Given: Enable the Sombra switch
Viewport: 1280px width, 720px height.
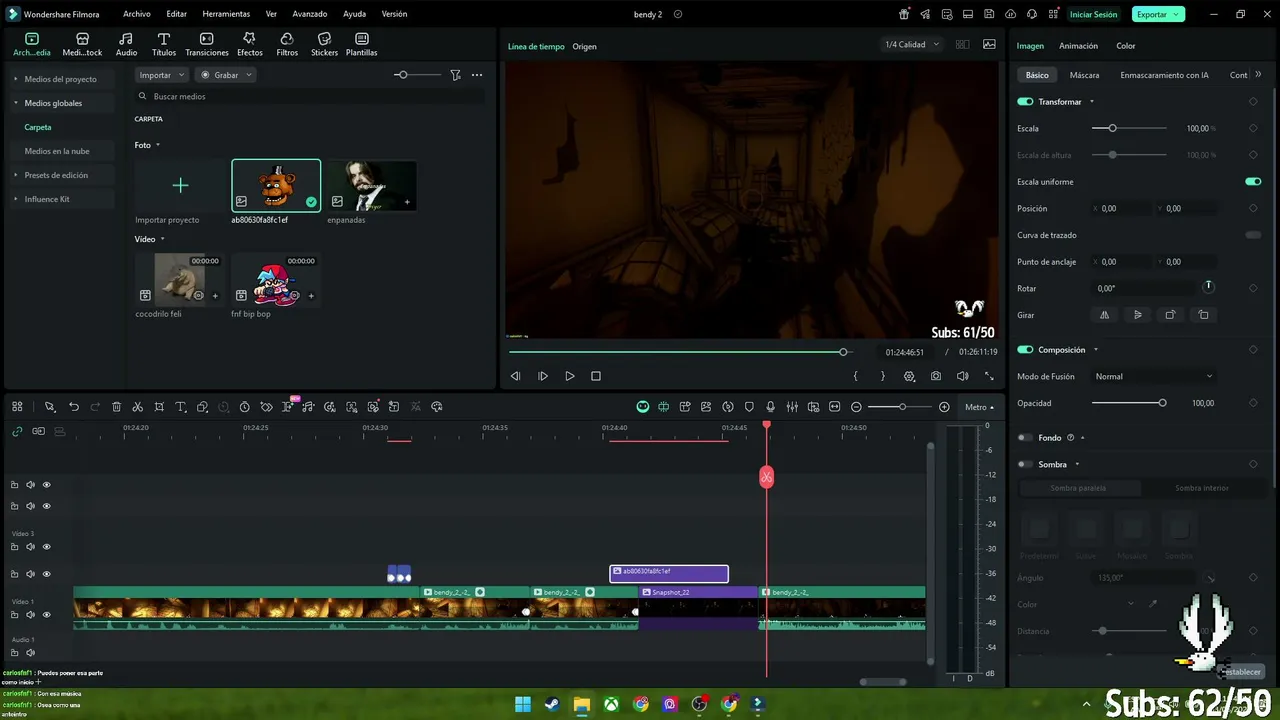Looking at the screenshot, I should click(x=1025, y=464).
